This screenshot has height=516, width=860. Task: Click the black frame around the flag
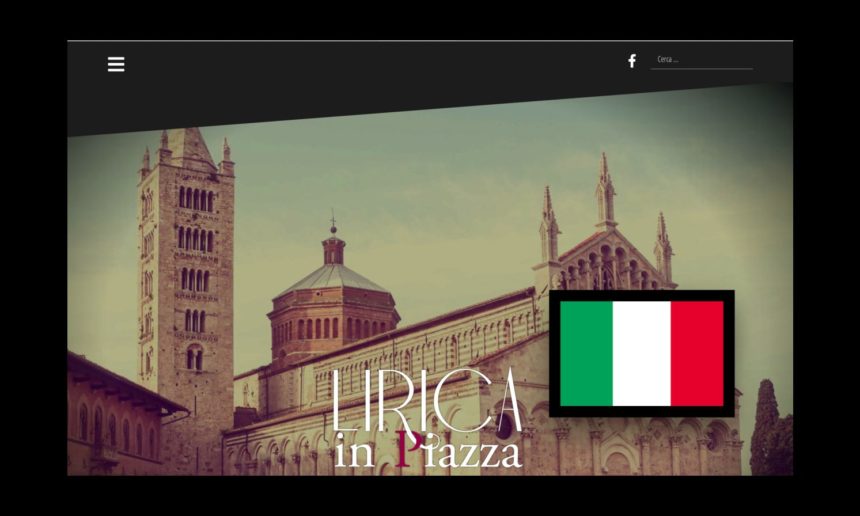641,295
